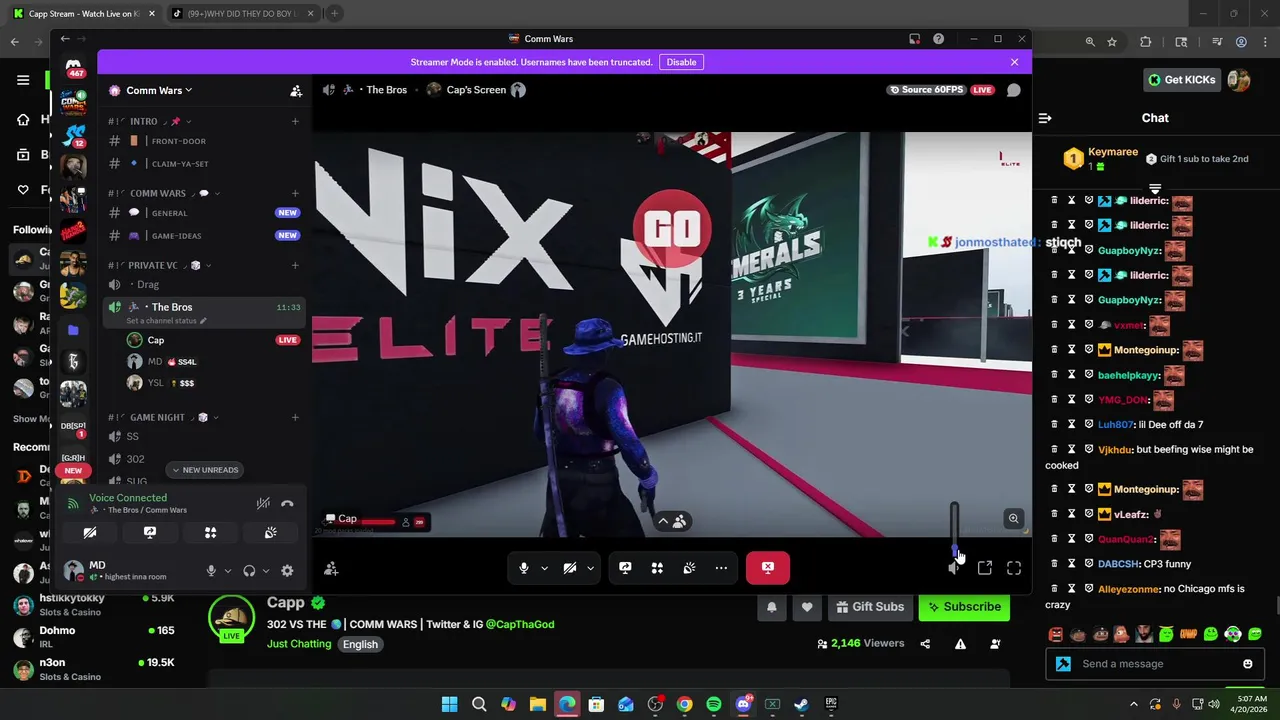Stop watching stream with red button

(x=767, y=568)
